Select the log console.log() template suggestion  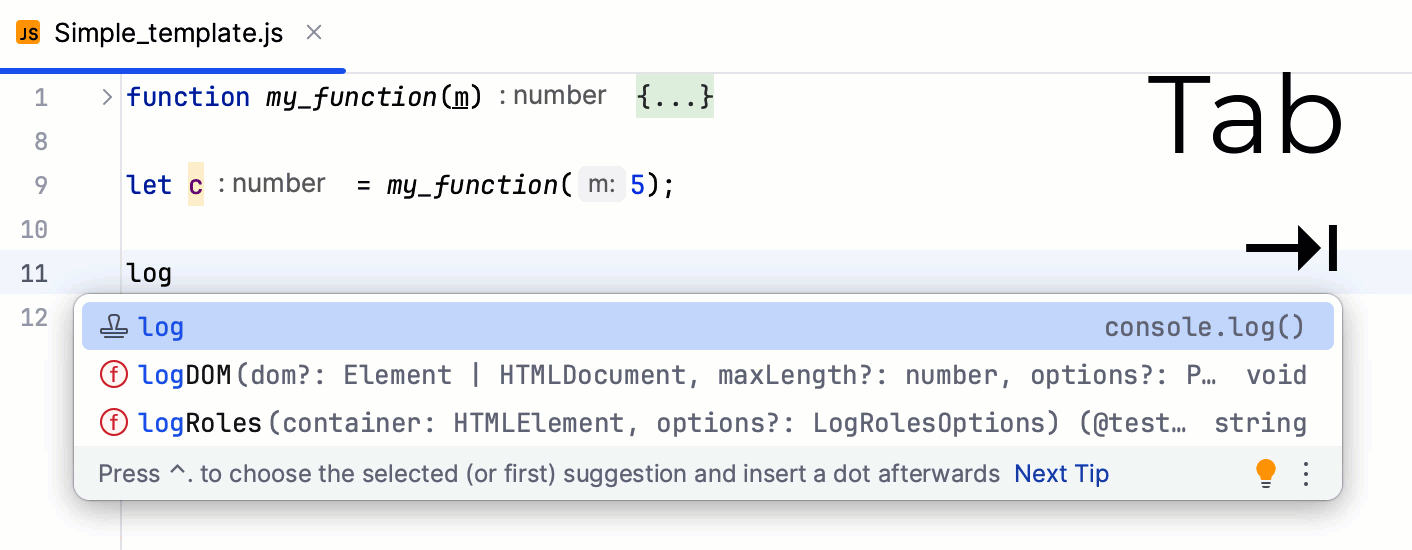coord(700,327)
